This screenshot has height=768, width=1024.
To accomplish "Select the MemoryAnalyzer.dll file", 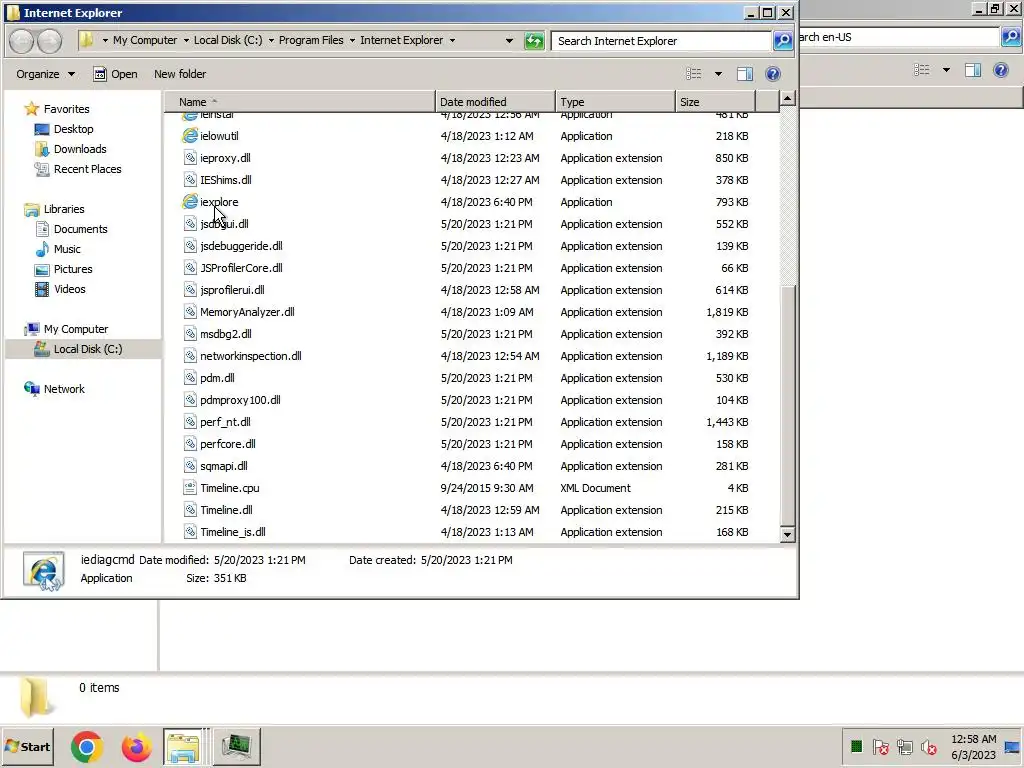I will 247,312.
